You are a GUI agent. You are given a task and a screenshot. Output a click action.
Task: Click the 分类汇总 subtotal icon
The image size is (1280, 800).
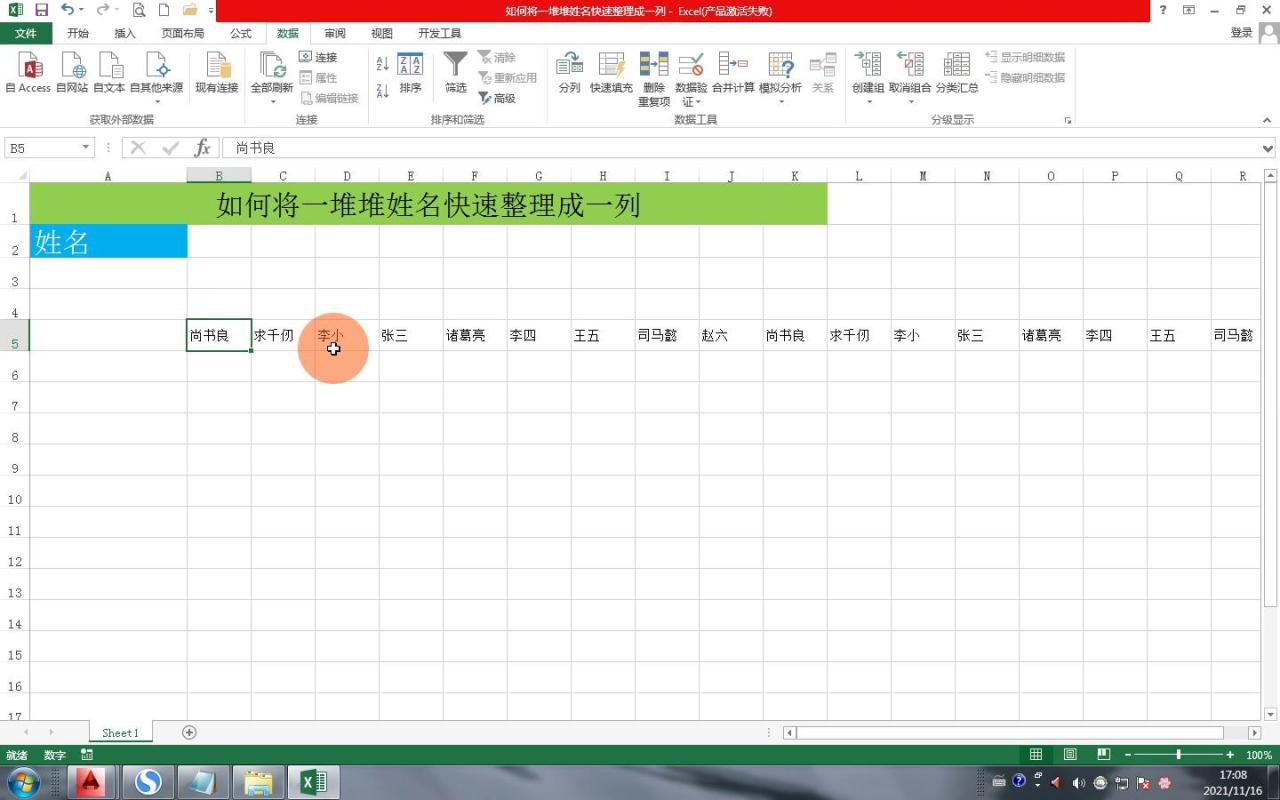(957, 73)
